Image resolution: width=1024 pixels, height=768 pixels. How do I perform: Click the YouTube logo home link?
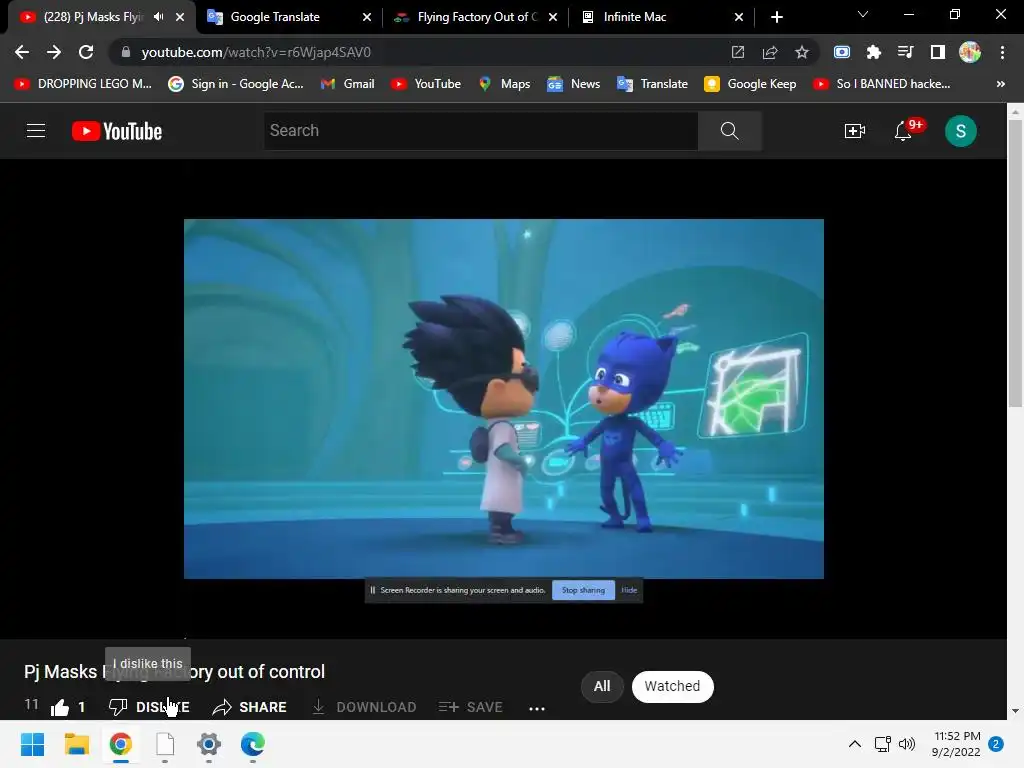click(117, 131)
